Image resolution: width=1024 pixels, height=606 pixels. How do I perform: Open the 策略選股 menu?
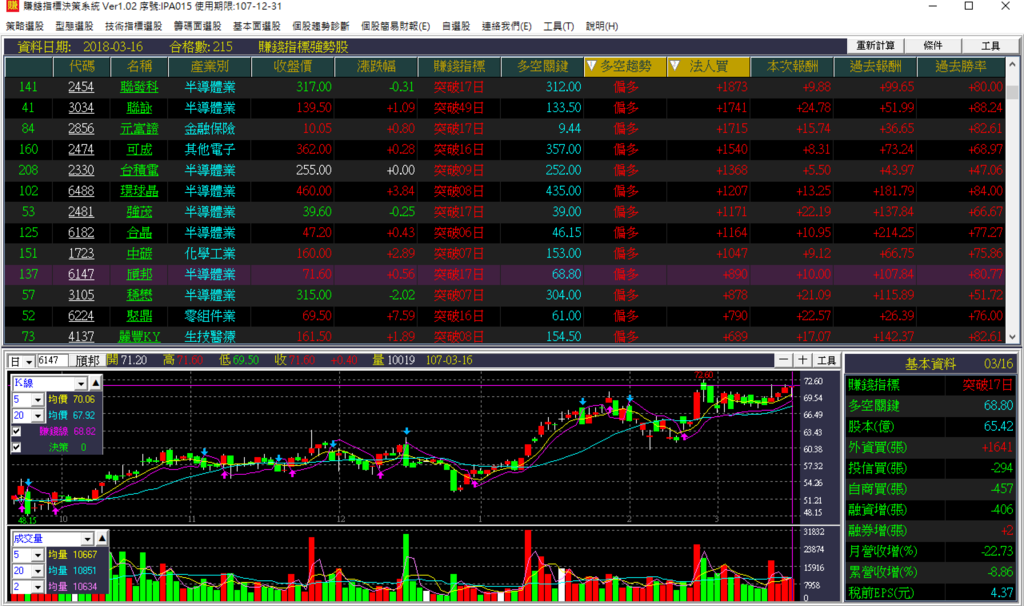click(25, 26)
